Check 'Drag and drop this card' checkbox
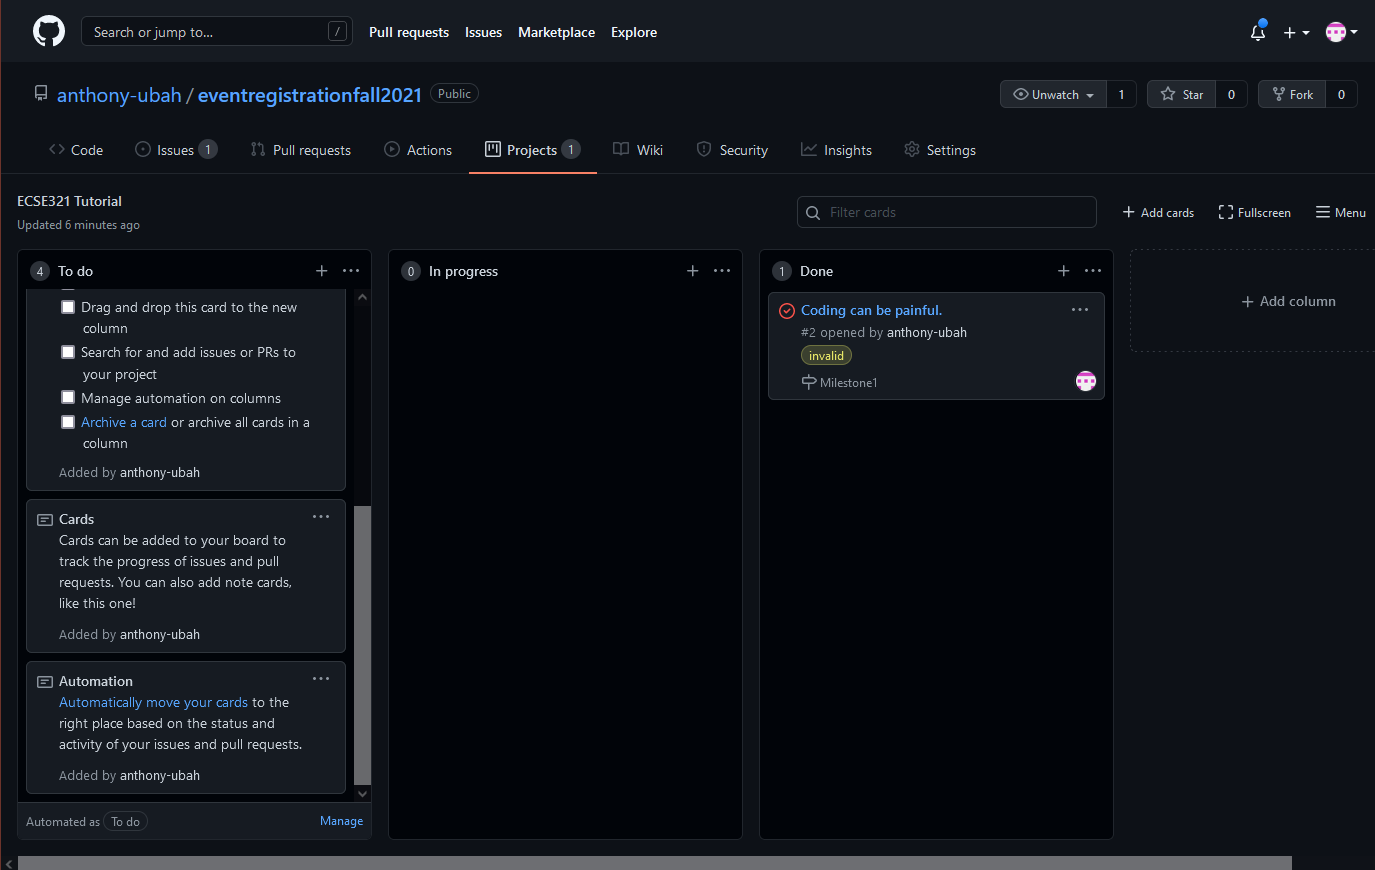Image resolution: width=1375 pixels, height=870 pixels. tap(68, 307)
